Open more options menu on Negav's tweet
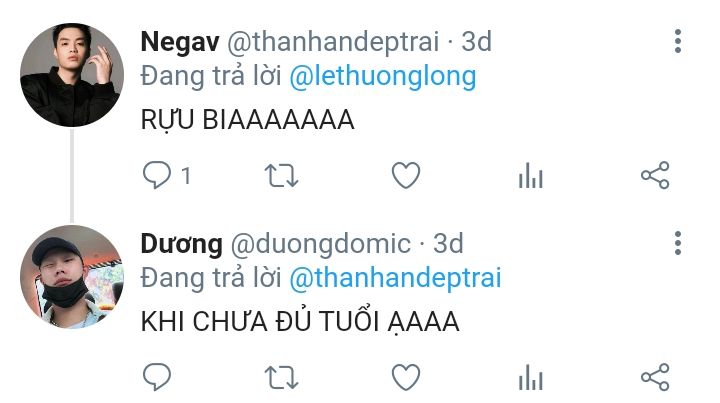This screenshot has height=403, width=720. click(678, 41)
